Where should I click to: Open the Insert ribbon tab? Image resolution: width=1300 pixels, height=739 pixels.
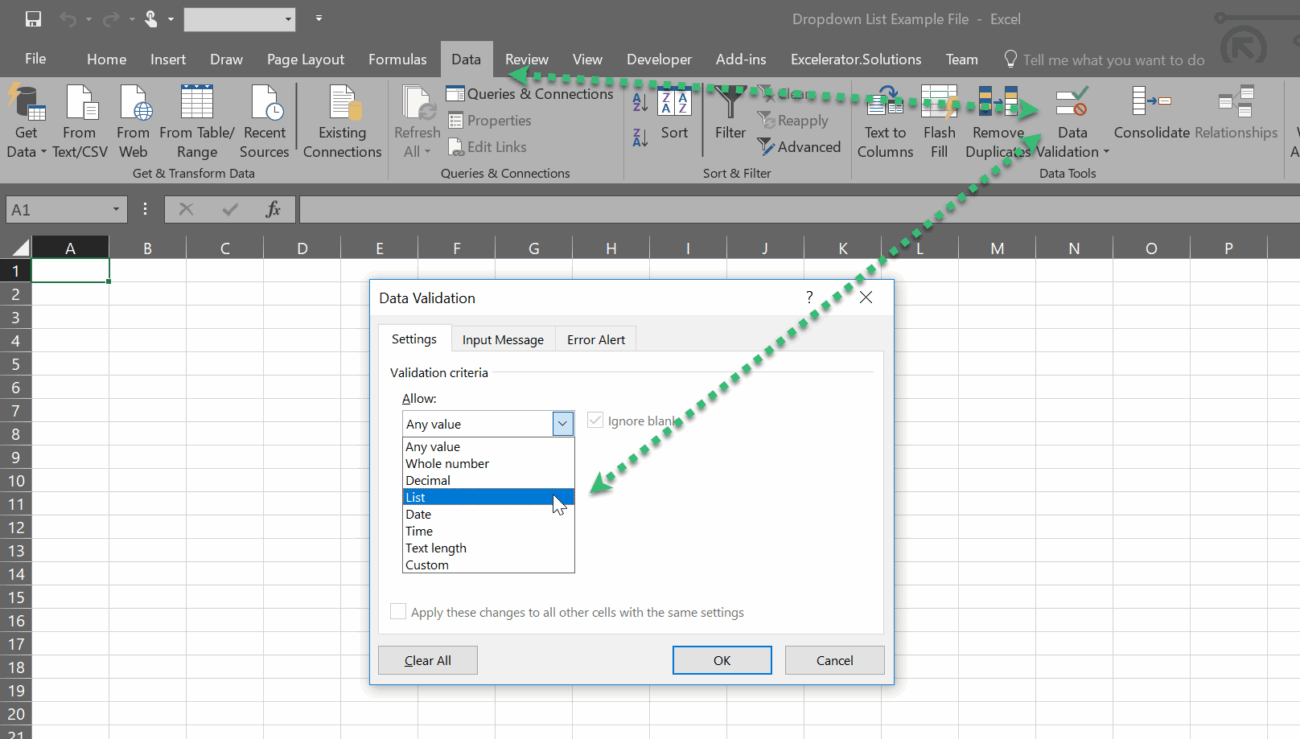[x=168, y=60]
